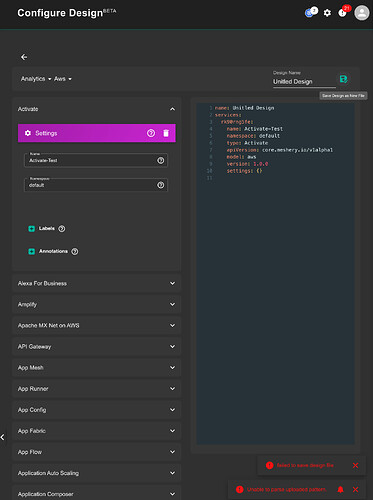Add a label with the plus icon
Viewport: 373px width, 500px height.
32,229
